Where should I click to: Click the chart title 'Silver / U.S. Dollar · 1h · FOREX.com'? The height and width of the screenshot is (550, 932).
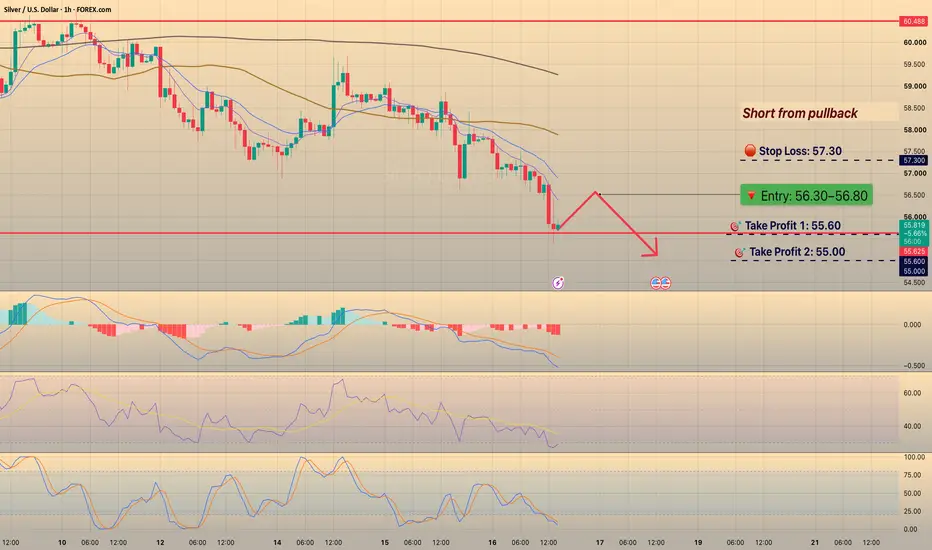tap(58, 10)
